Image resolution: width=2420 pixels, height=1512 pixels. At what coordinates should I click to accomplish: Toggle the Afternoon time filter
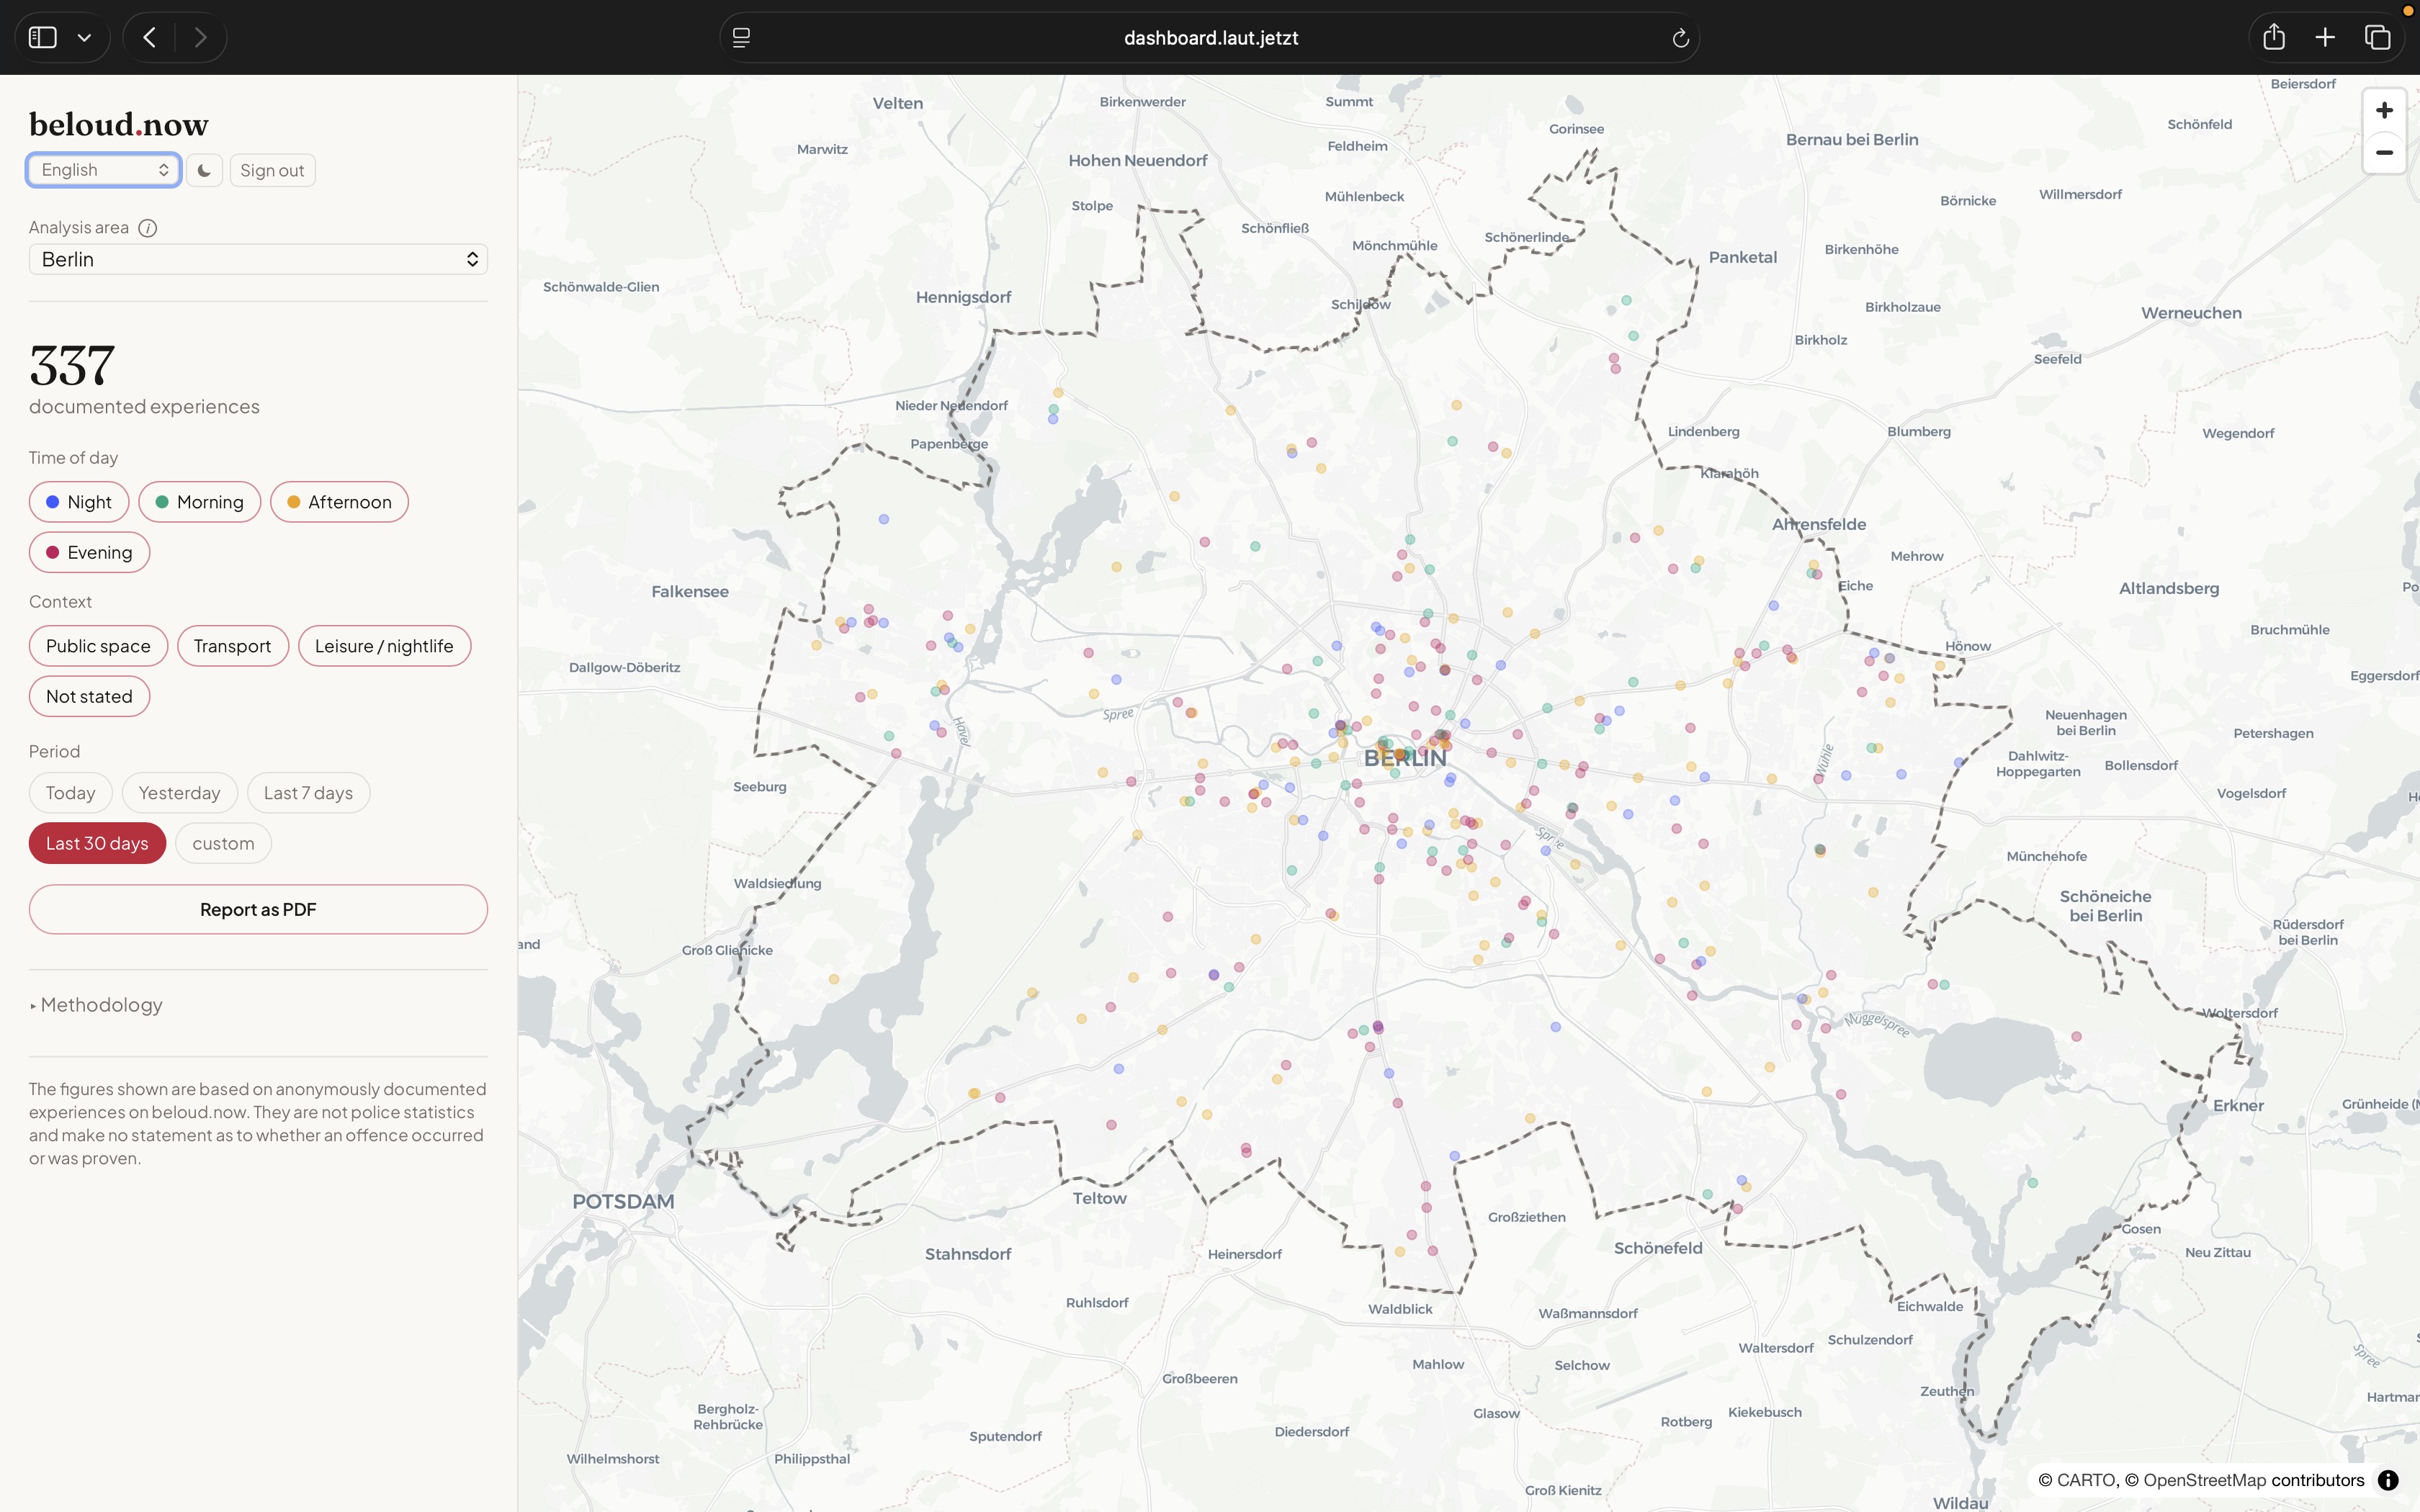pos(339,502)
